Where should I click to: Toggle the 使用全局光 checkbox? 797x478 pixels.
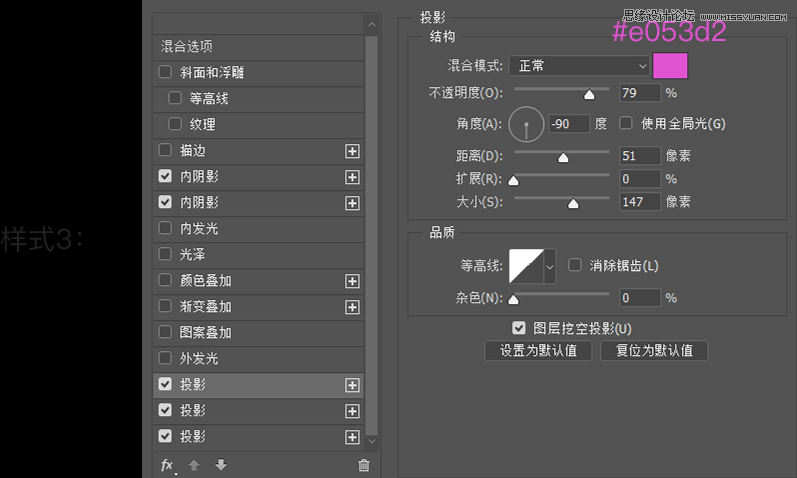pyautogui.click(x=626, y=124)
